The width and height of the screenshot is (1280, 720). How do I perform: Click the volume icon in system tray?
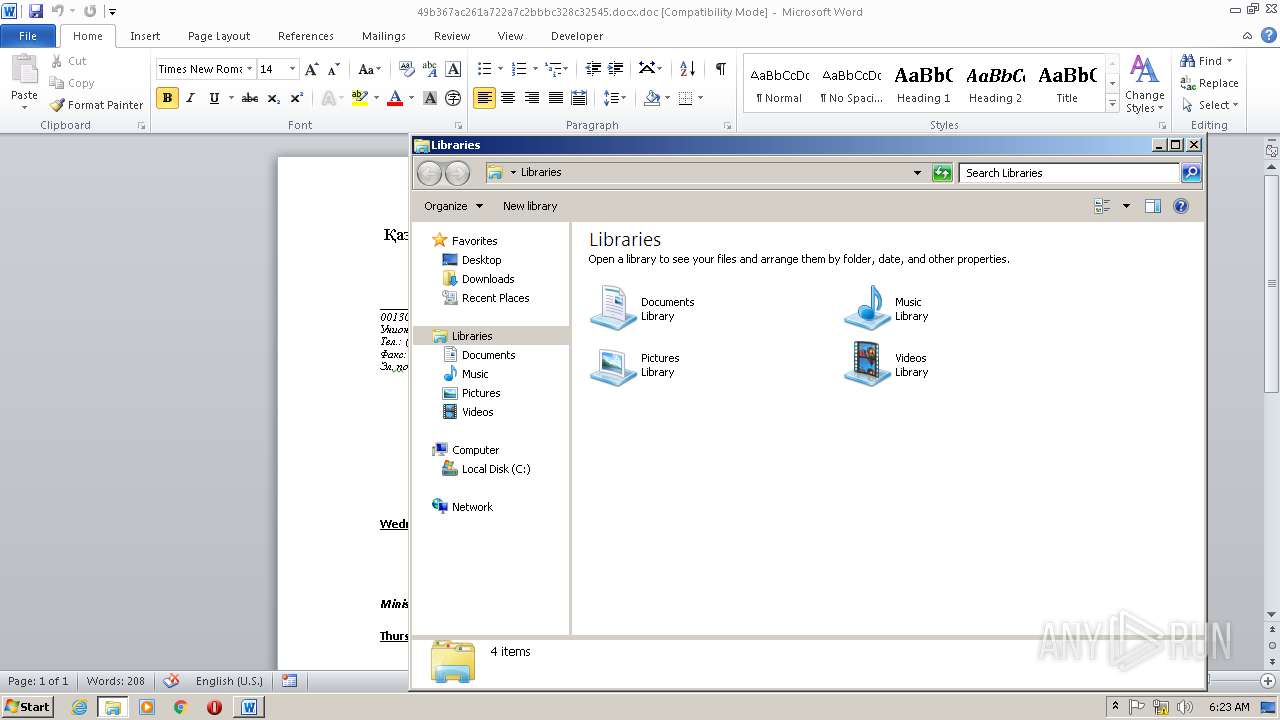(1184, 707)
